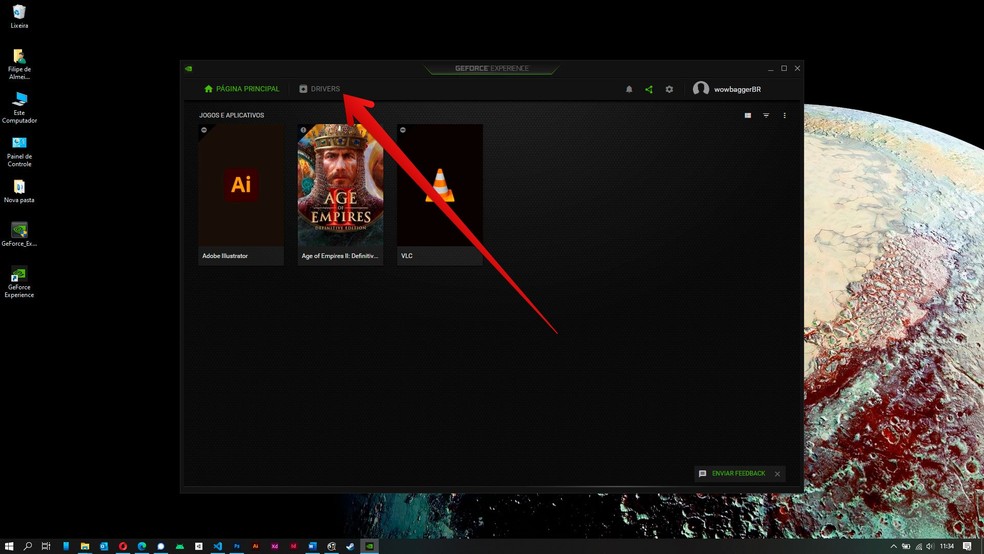
Task: Open the Windows Start menu
Action: [9, 546]
